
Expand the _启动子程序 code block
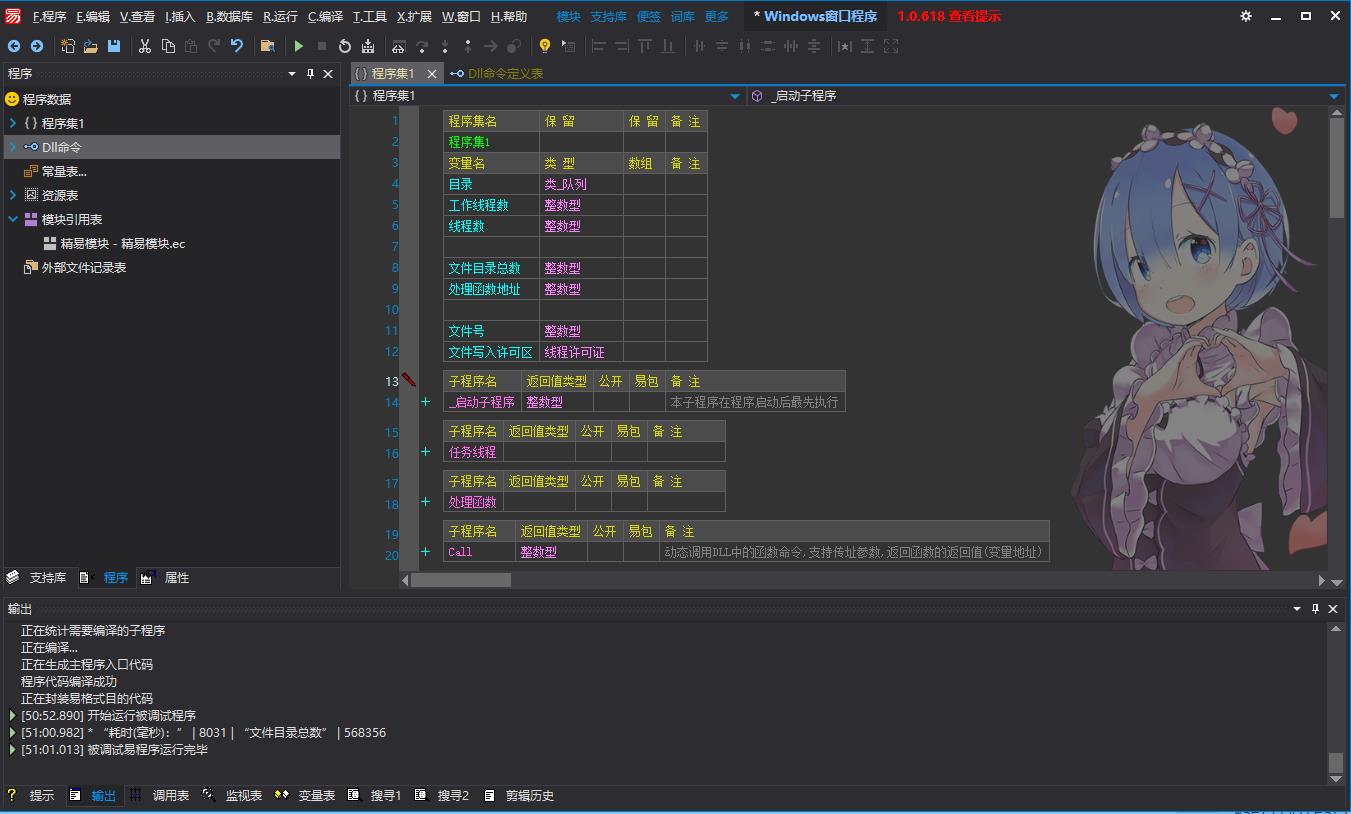[x=426, y=402]
